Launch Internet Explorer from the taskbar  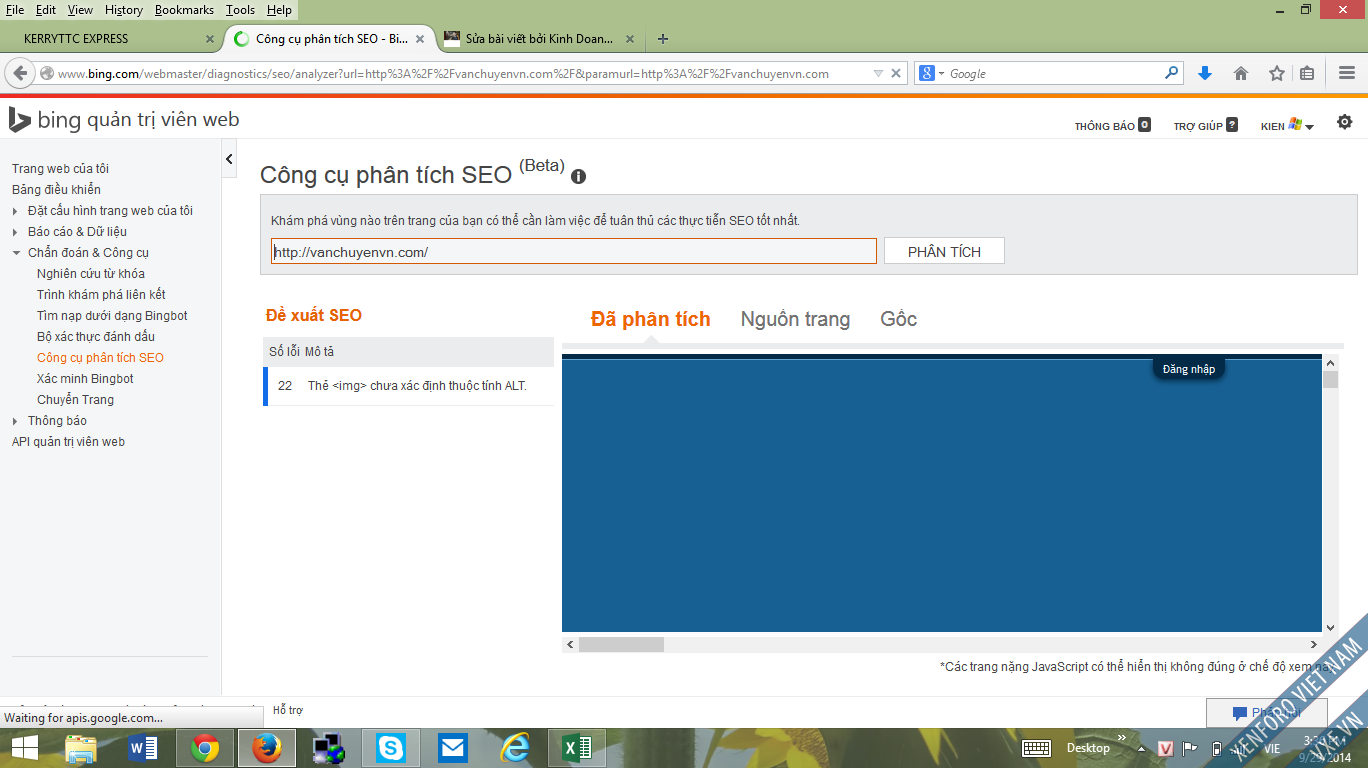coord(515,748)
